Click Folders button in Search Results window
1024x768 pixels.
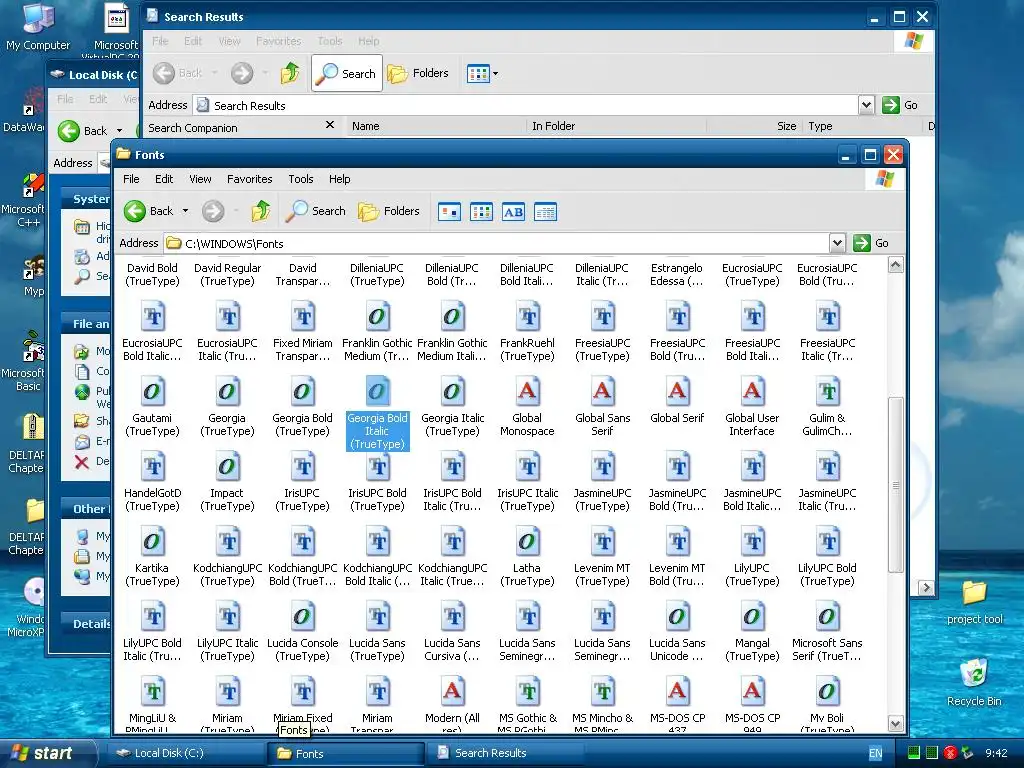click(x=418, y=73)
